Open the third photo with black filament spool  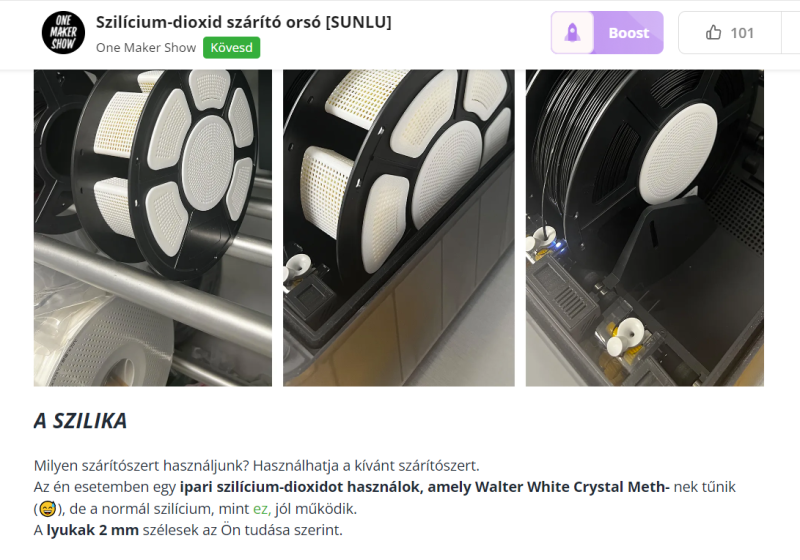(x=644, y=227)
